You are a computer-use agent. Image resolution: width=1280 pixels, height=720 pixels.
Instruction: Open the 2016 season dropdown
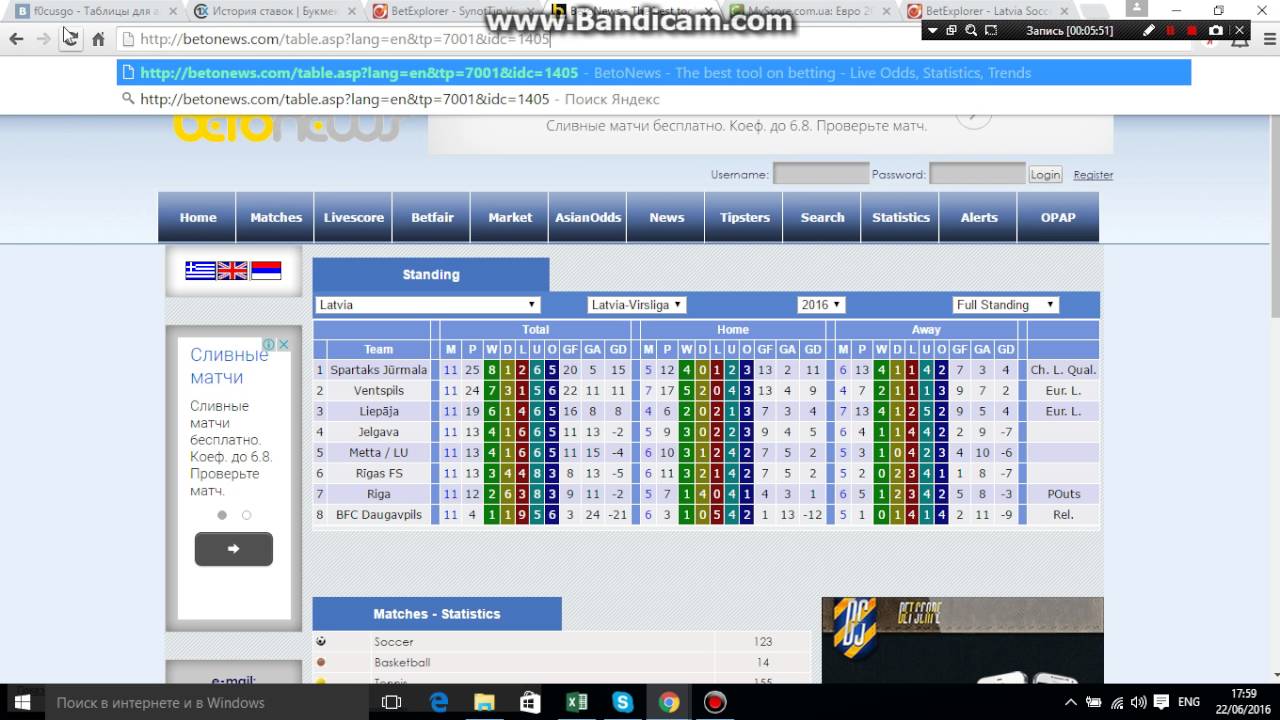(821, 305)
